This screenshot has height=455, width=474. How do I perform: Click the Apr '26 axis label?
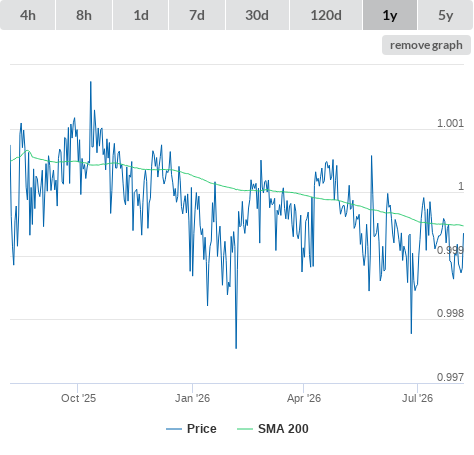pos(304,398)
